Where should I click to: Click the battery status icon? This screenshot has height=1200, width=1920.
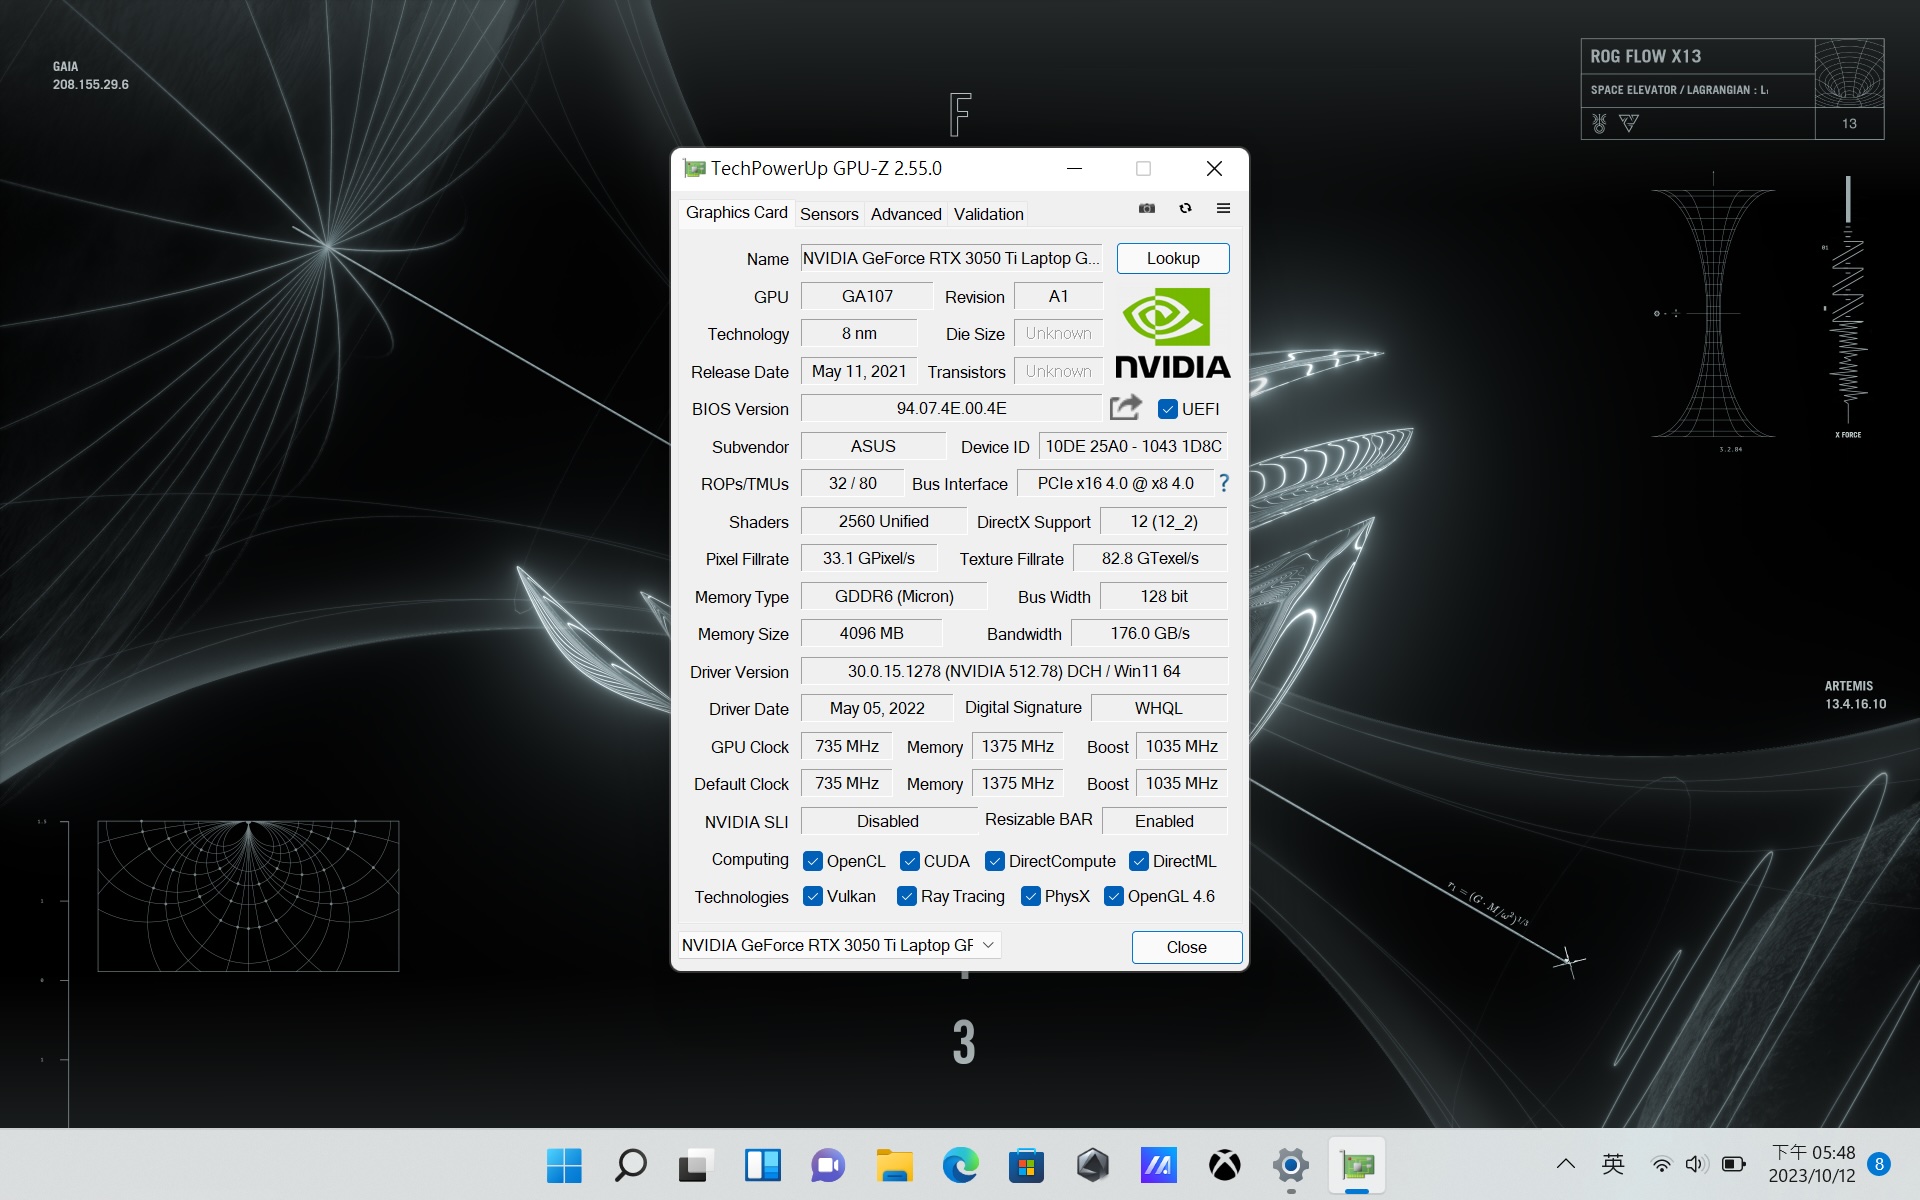[1733, 1164]
